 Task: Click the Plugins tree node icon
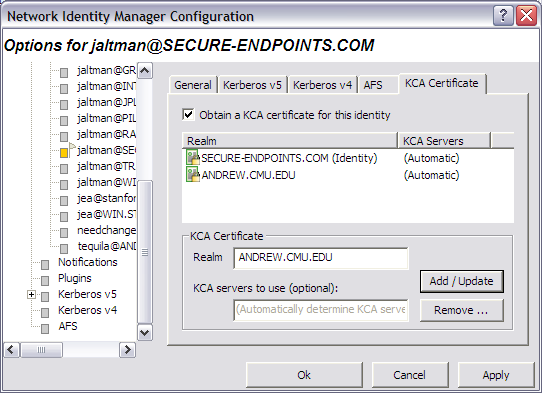click(x=45, y=281)
